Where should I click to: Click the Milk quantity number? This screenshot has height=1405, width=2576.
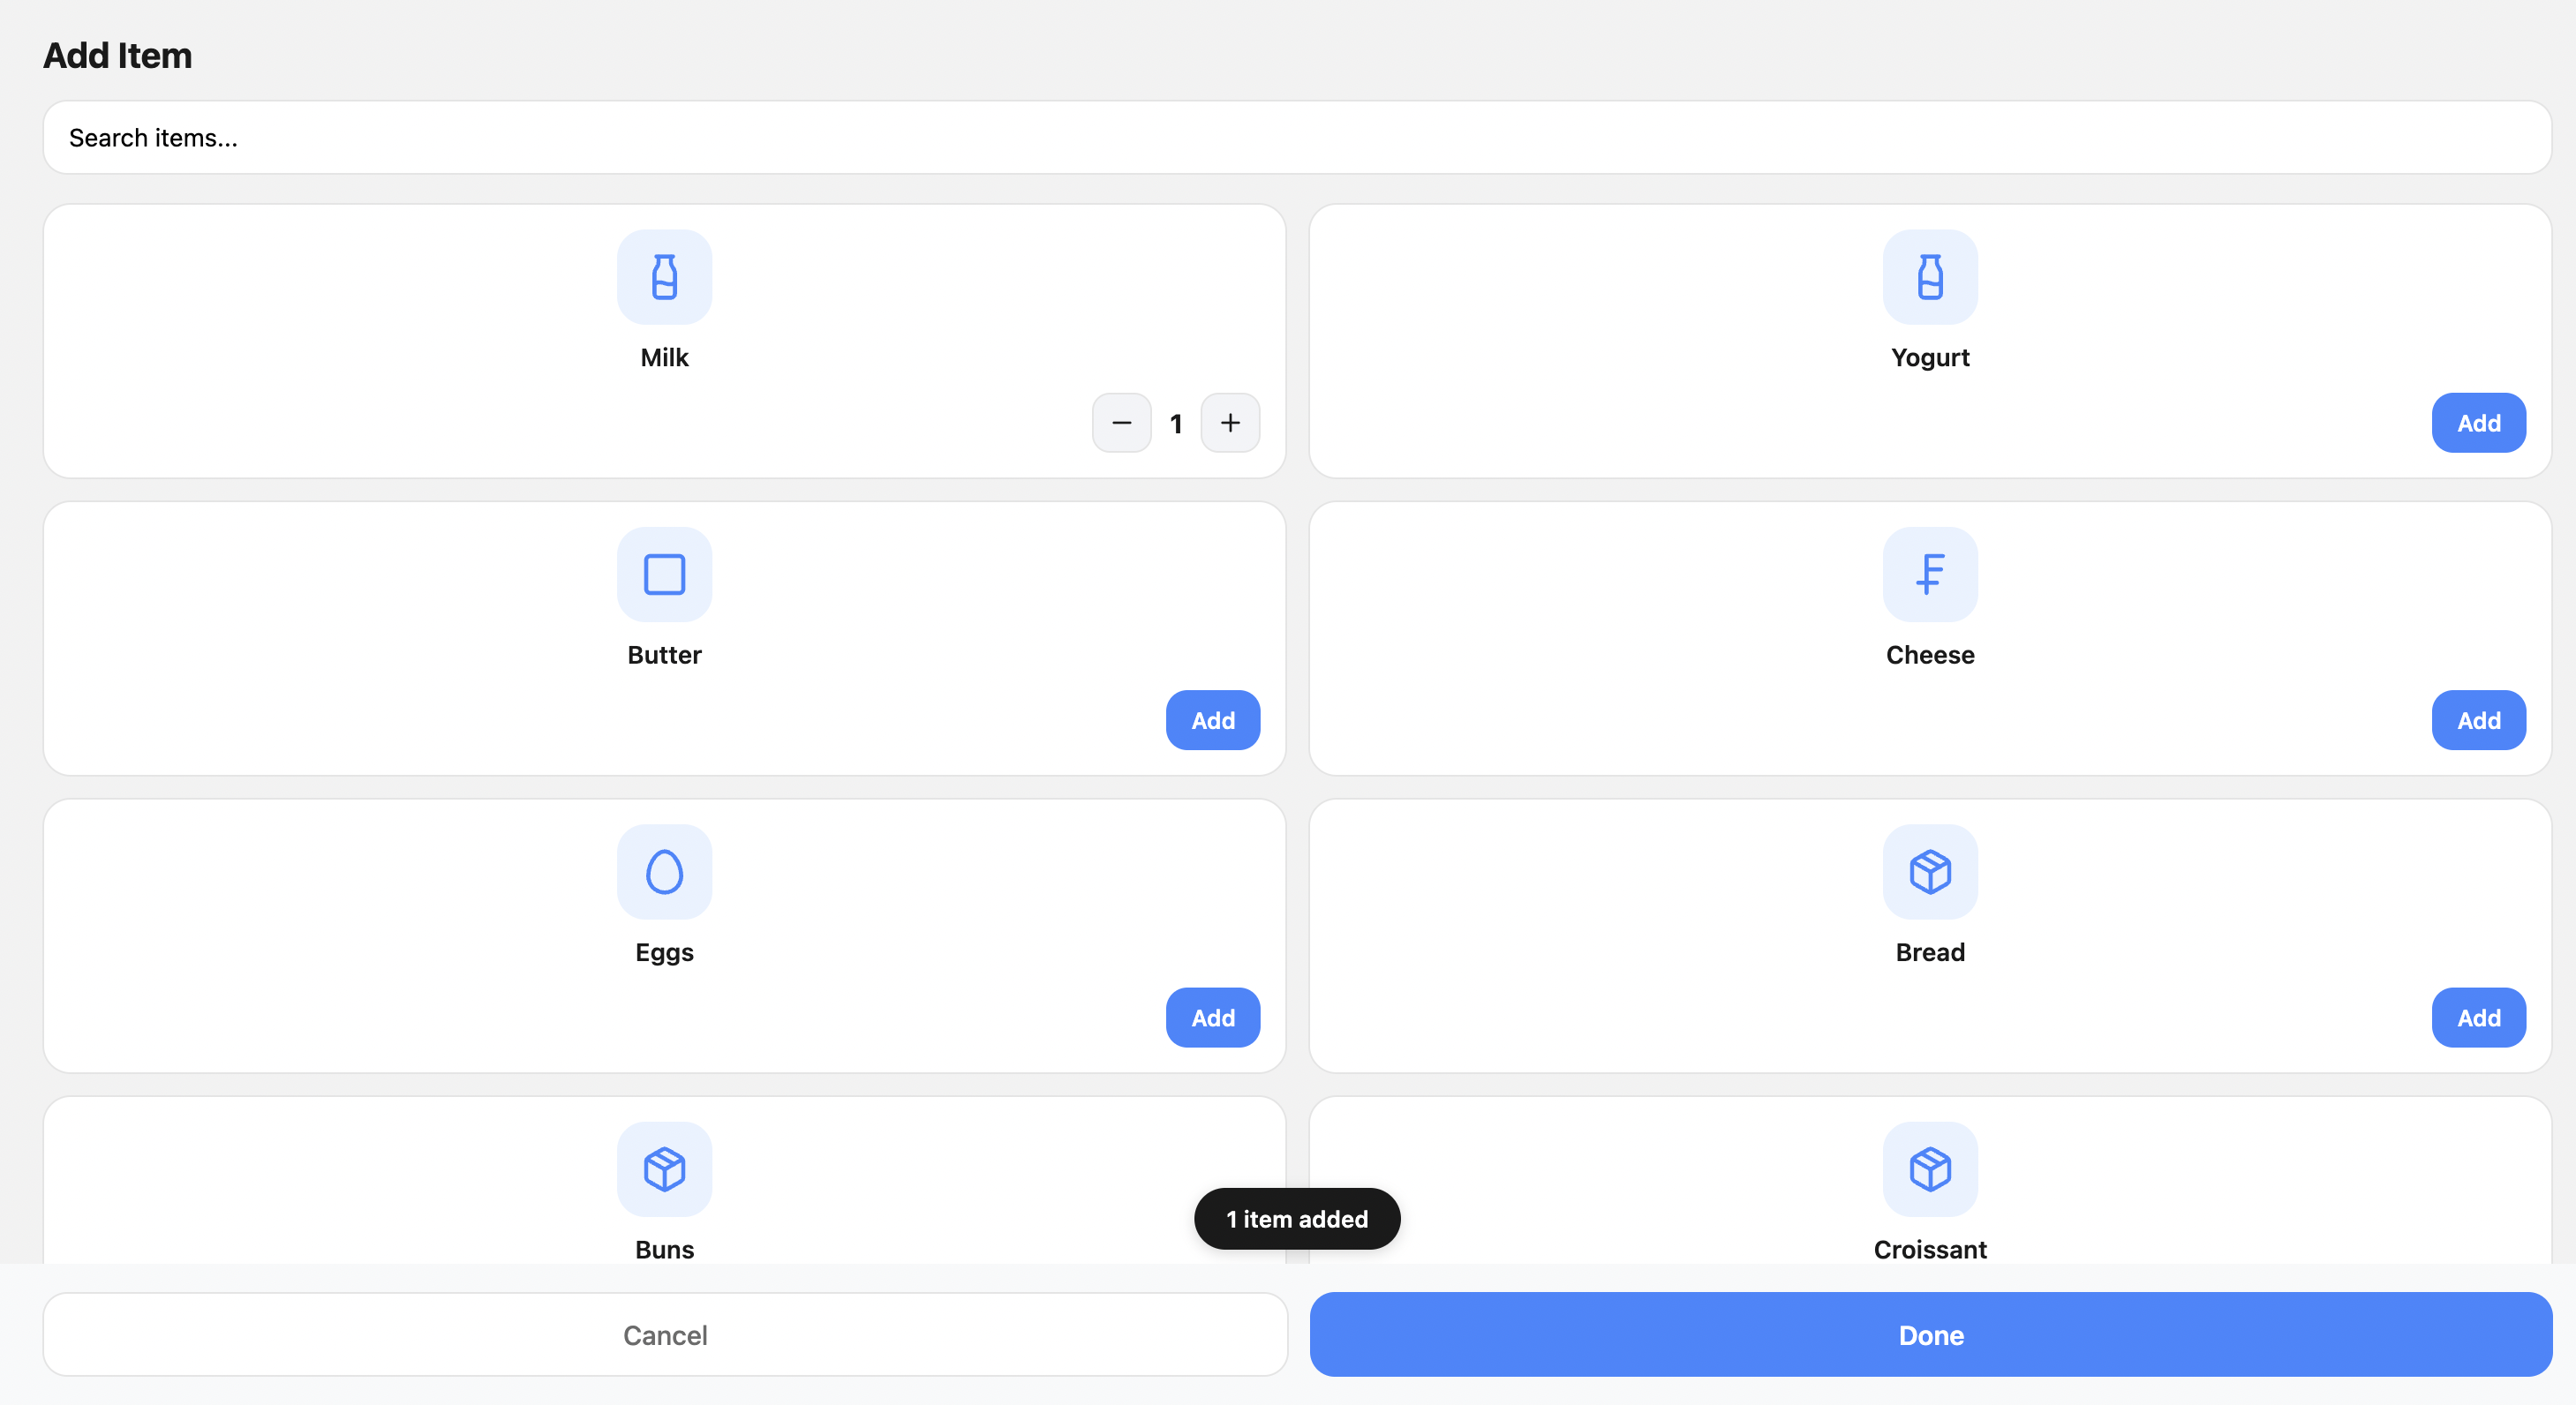tap(1175, 424)
